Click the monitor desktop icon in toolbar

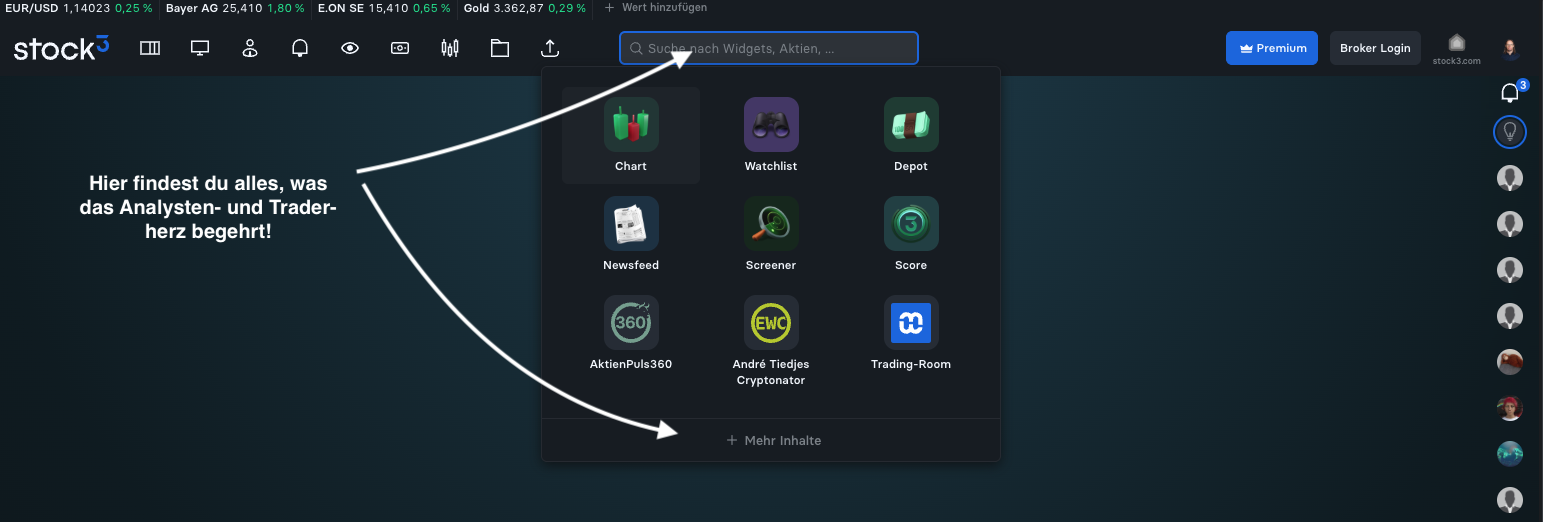click(200, 48)
